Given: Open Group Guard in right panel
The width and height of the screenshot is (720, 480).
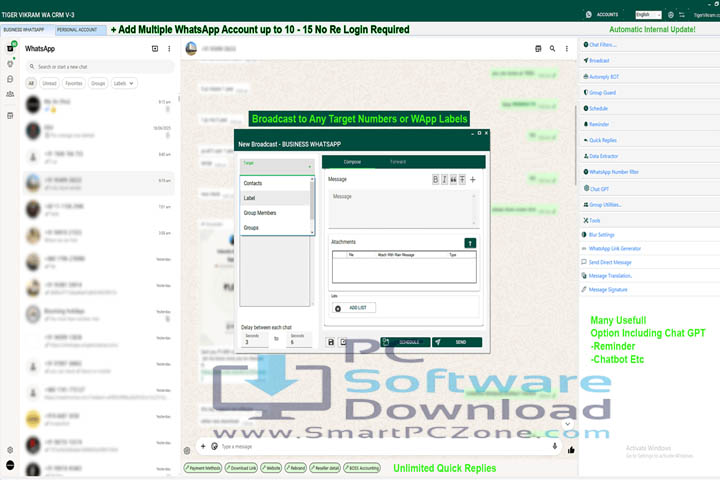Looking at the screenshot, I should click(599, 93).
